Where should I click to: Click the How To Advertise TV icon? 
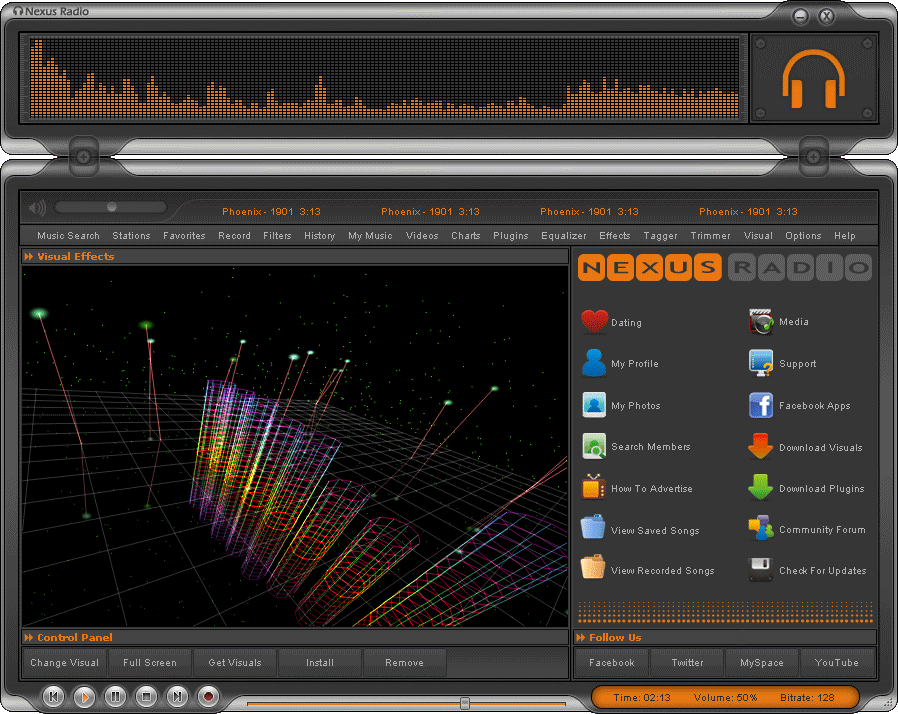[x=593, y=488]
